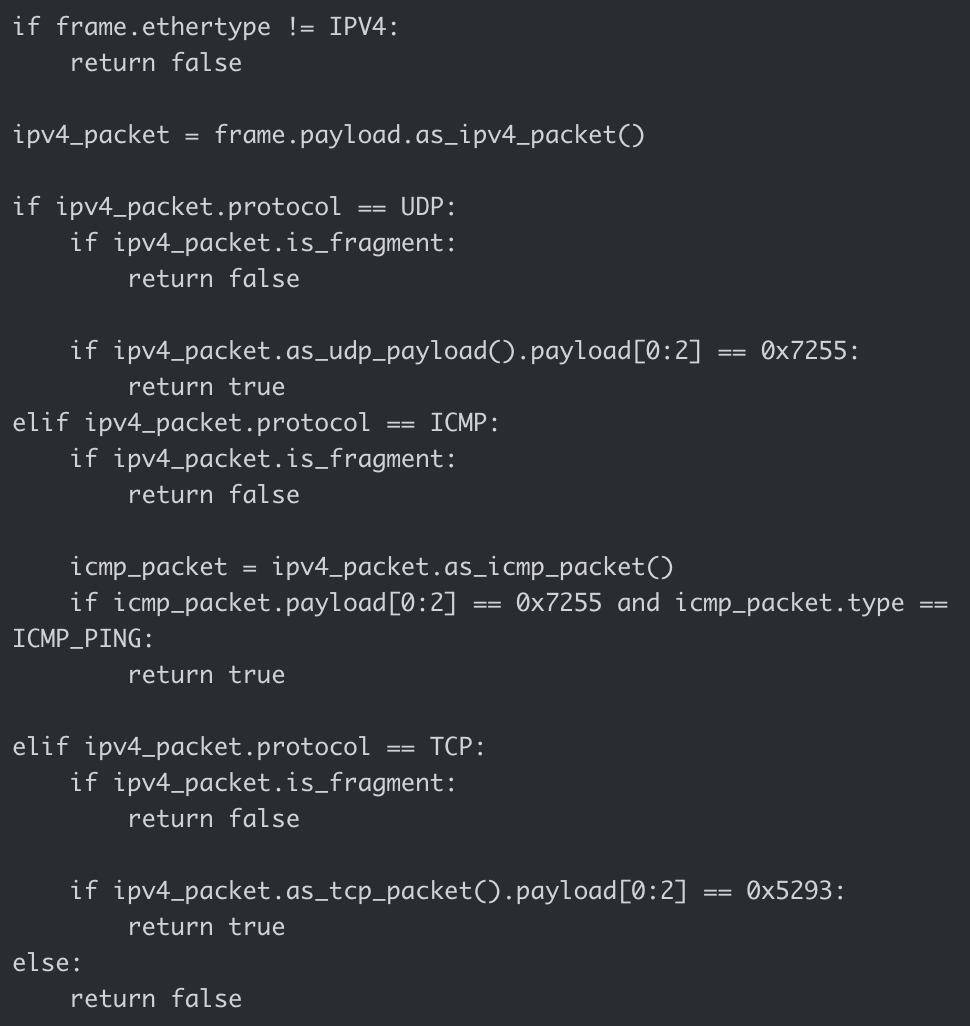Image resolution: width=970 pixels, height=1026 pixels.
Task: Click the elif keyword before the TCP check
Action: tap(40, 747)
